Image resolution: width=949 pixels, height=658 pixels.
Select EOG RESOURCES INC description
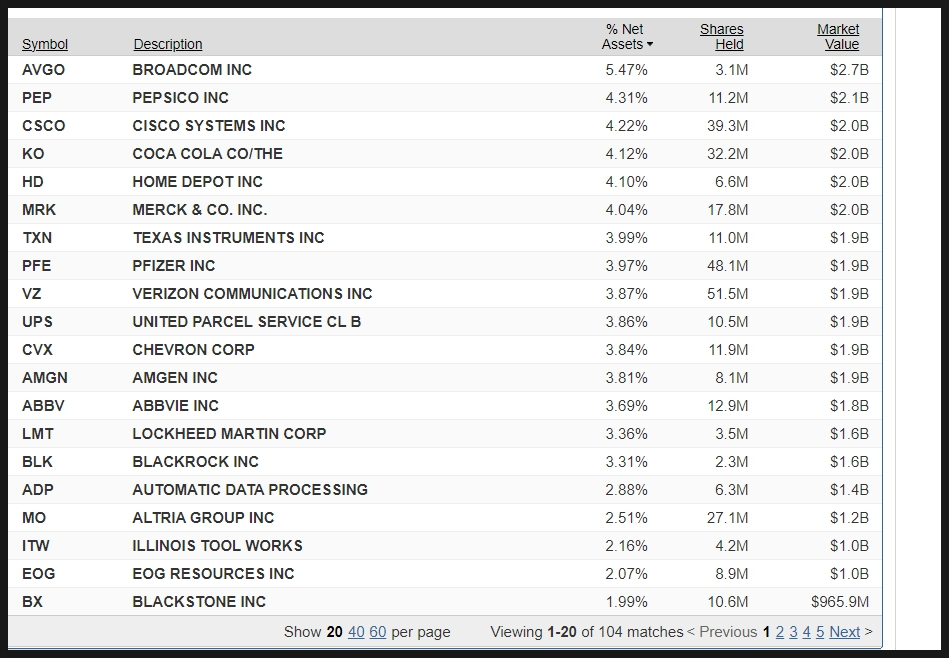(x=214, y=574)
